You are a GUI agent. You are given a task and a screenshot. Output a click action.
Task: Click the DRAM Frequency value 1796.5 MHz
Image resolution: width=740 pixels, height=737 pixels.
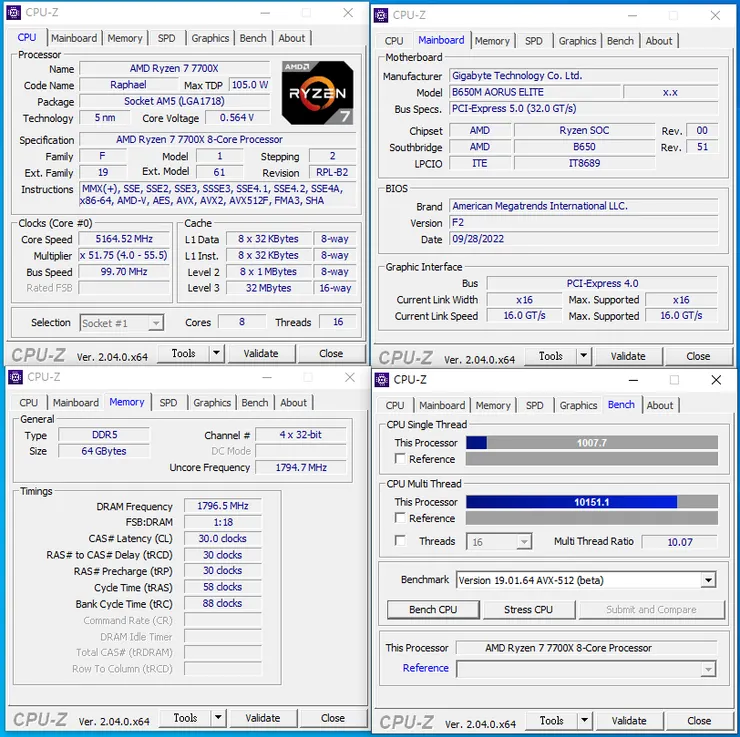(223, 506)
